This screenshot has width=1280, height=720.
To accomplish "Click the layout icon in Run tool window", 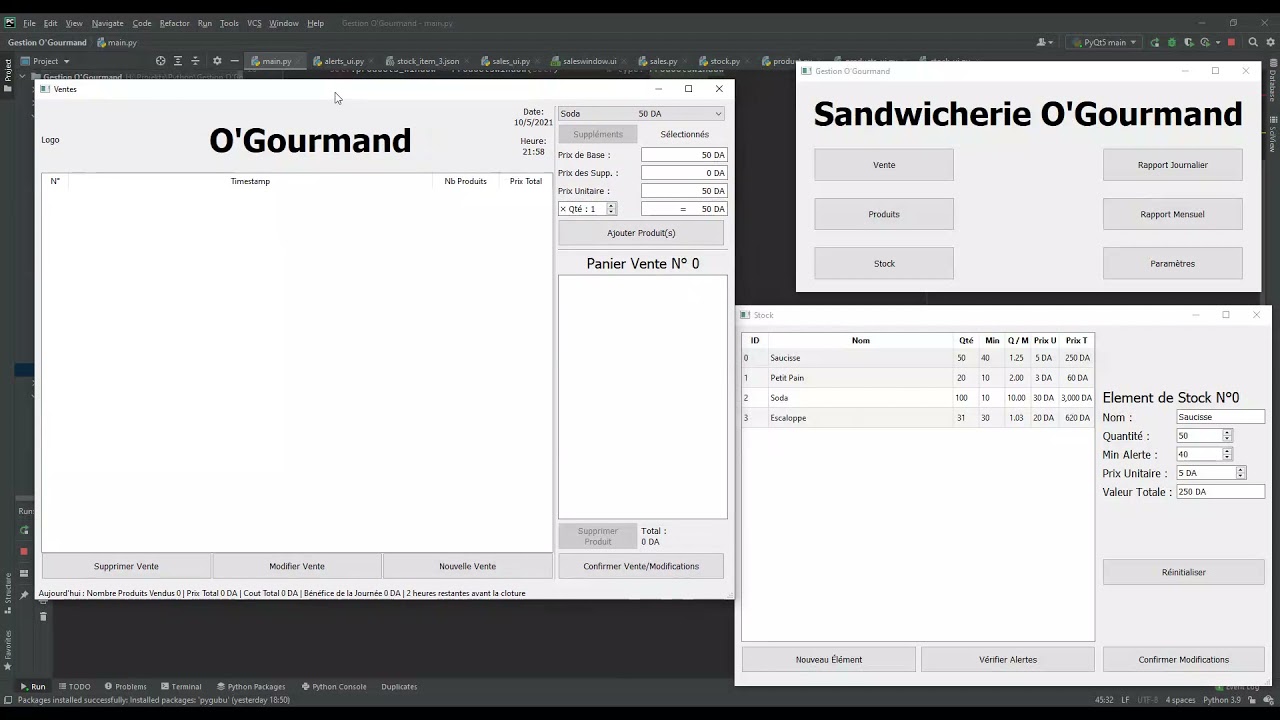I will 25,575.
